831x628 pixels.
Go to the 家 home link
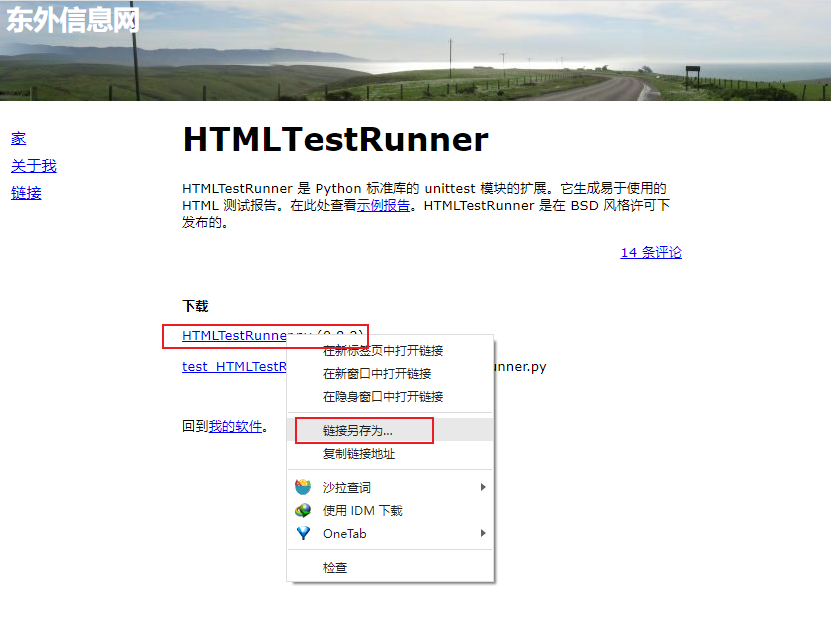coord(18,138)
